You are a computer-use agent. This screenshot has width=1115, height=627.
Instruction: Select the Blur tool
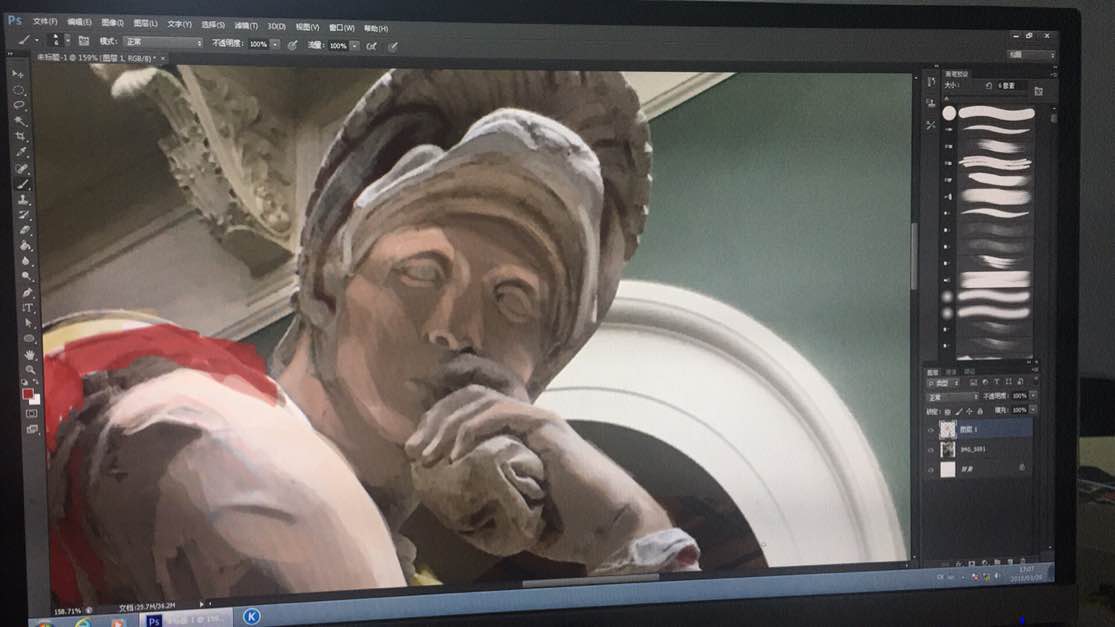coord(26,261)
